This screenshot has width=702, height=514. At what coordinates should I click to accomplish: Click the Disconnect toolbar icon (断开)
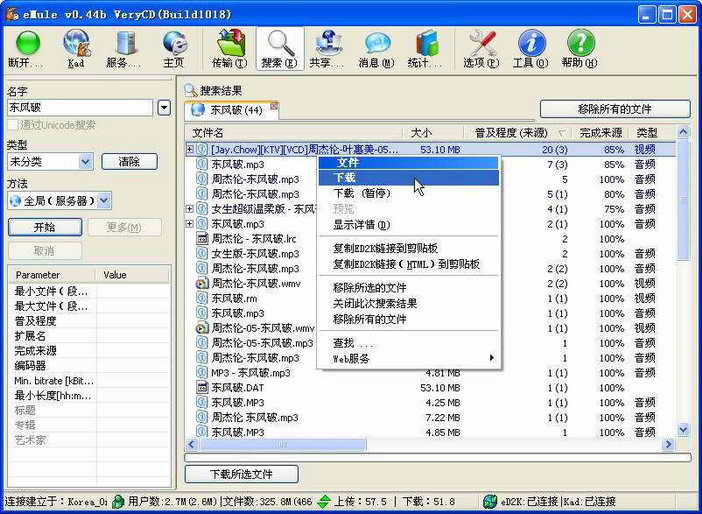click(27, 47)
